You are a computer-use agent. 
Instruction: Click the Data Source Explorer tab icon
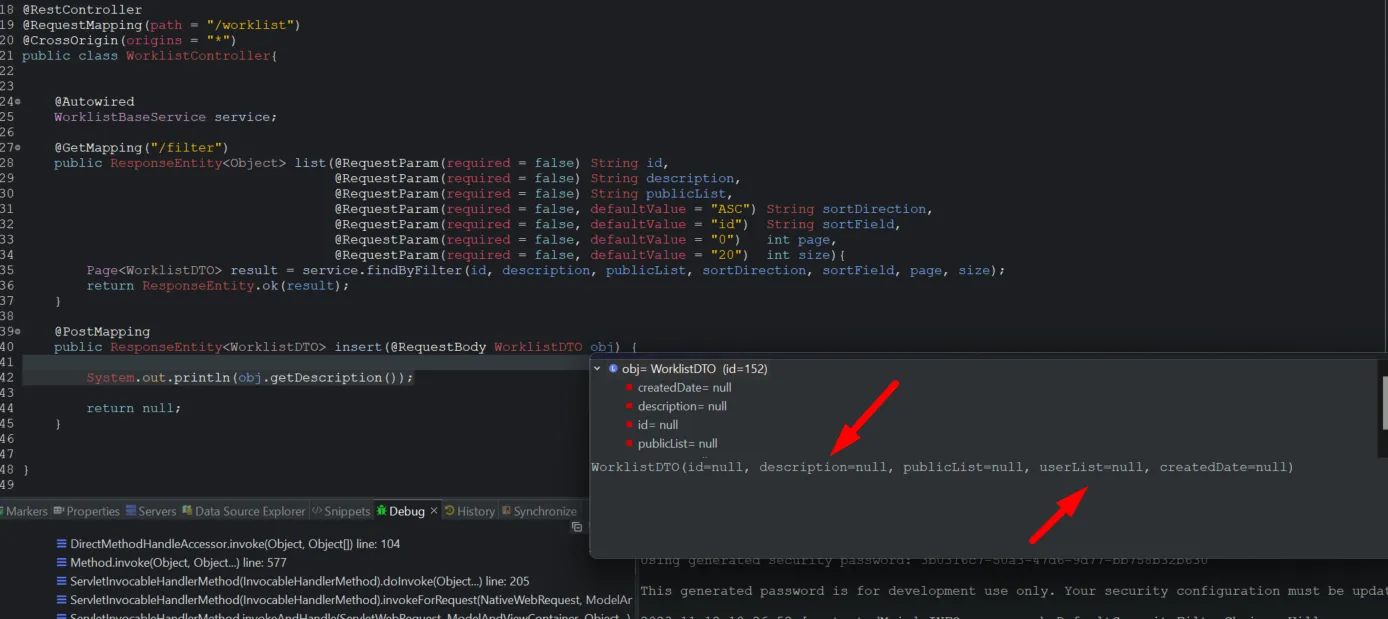click(x=187, y=511)
